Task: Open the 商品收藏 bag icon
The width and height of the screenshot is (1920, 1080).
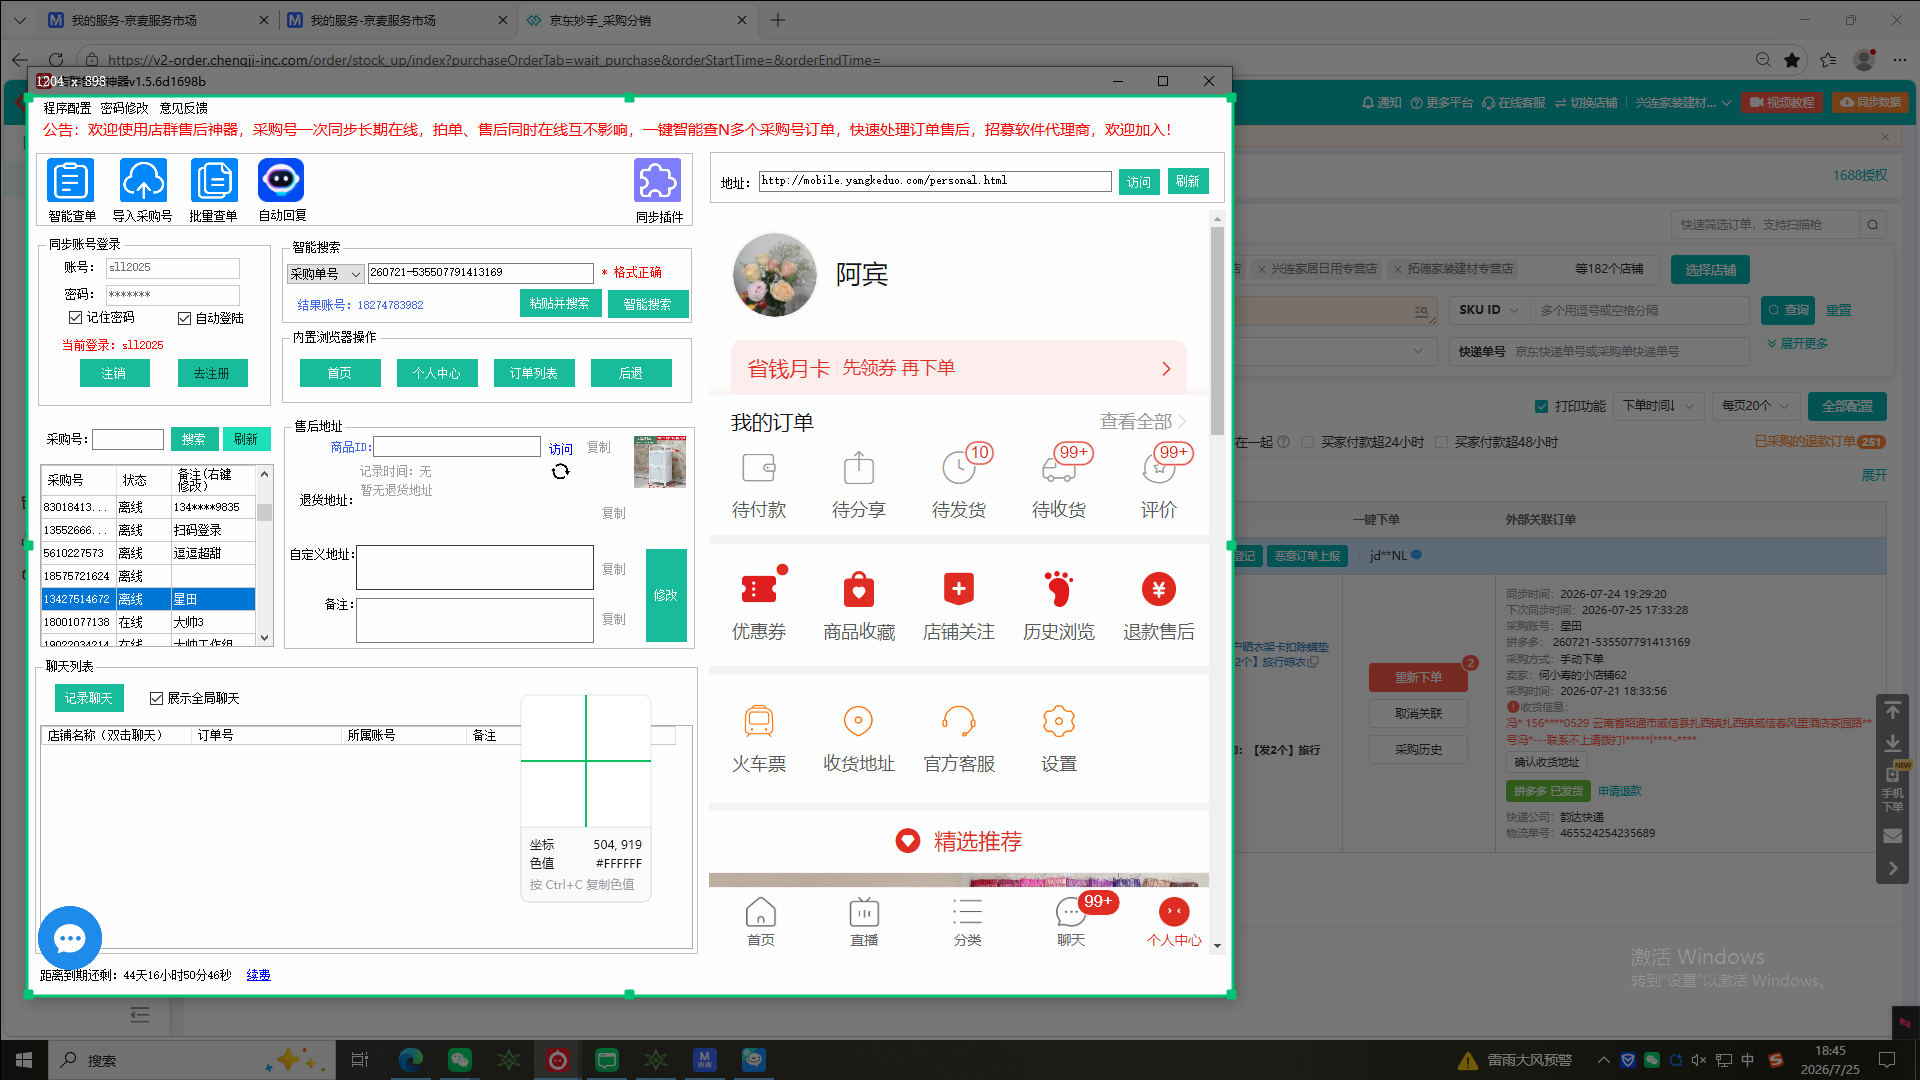Action: pyautogui.click(x=859, y=589)
